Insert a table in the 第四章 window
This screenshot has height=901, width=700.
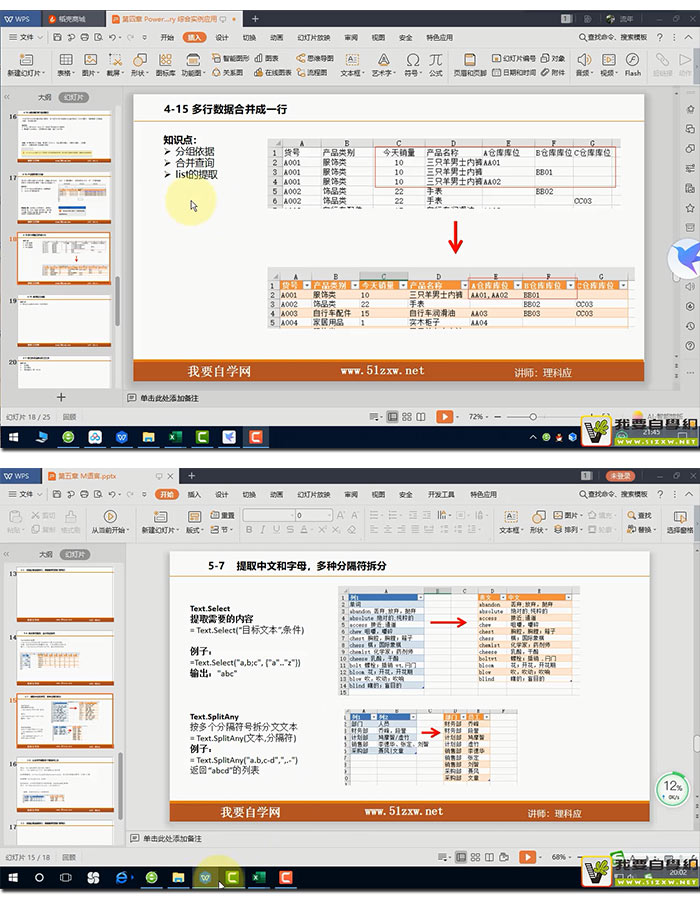coord(66,64)
